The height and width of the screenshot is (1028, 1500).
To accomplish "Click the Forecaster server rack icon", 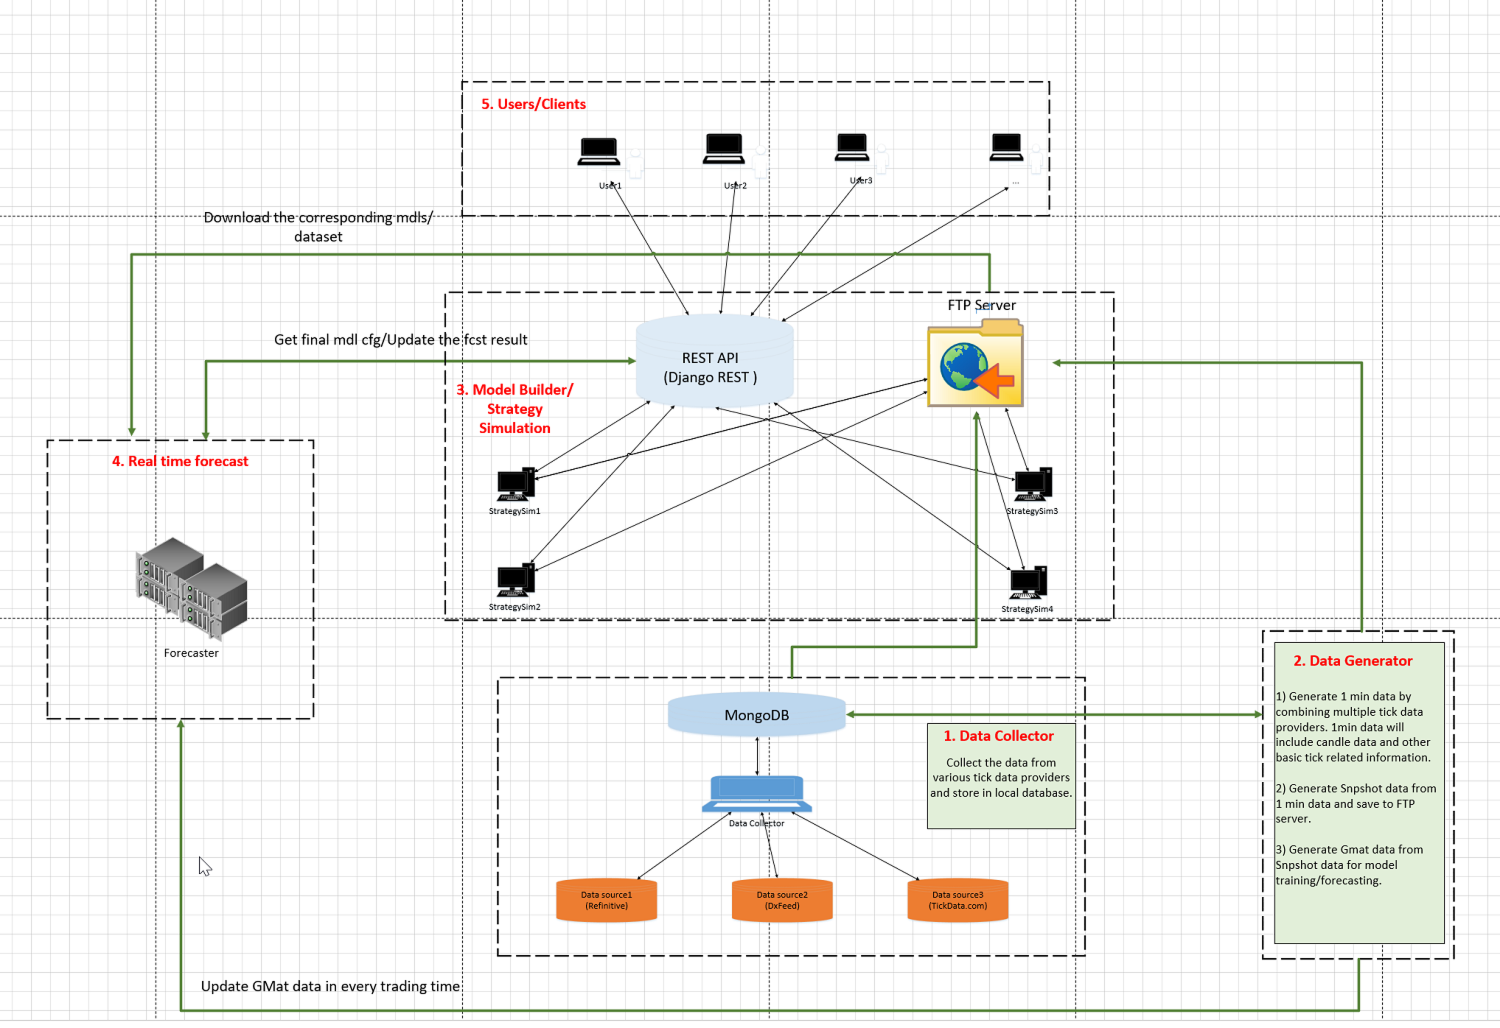I will [192, 588].
